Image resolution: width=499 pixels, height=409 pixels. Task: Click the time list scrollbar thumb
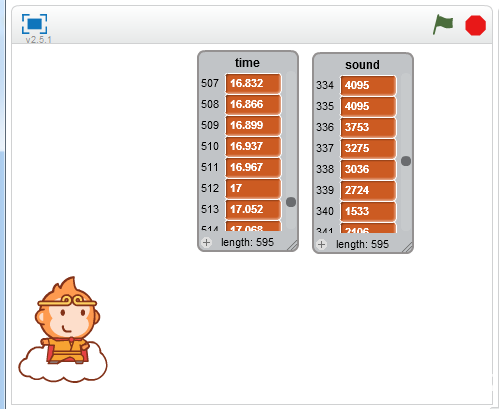291,202
